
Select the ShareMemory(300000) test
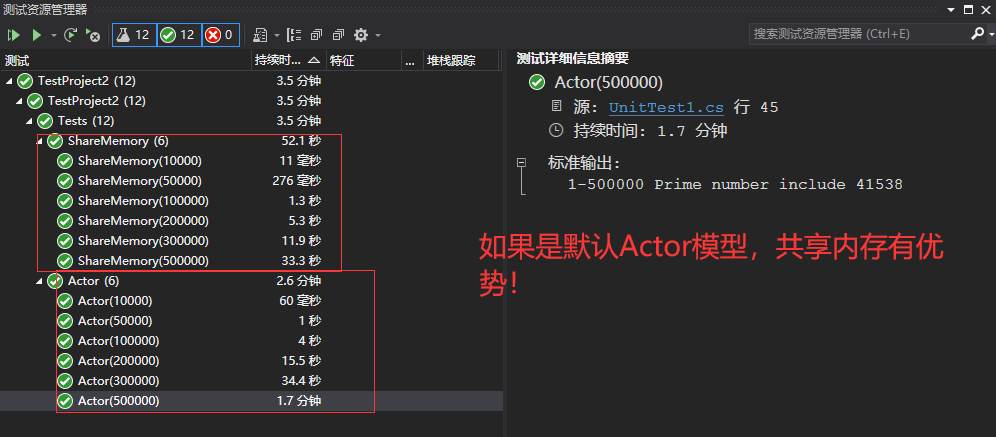tap(251, 241)
